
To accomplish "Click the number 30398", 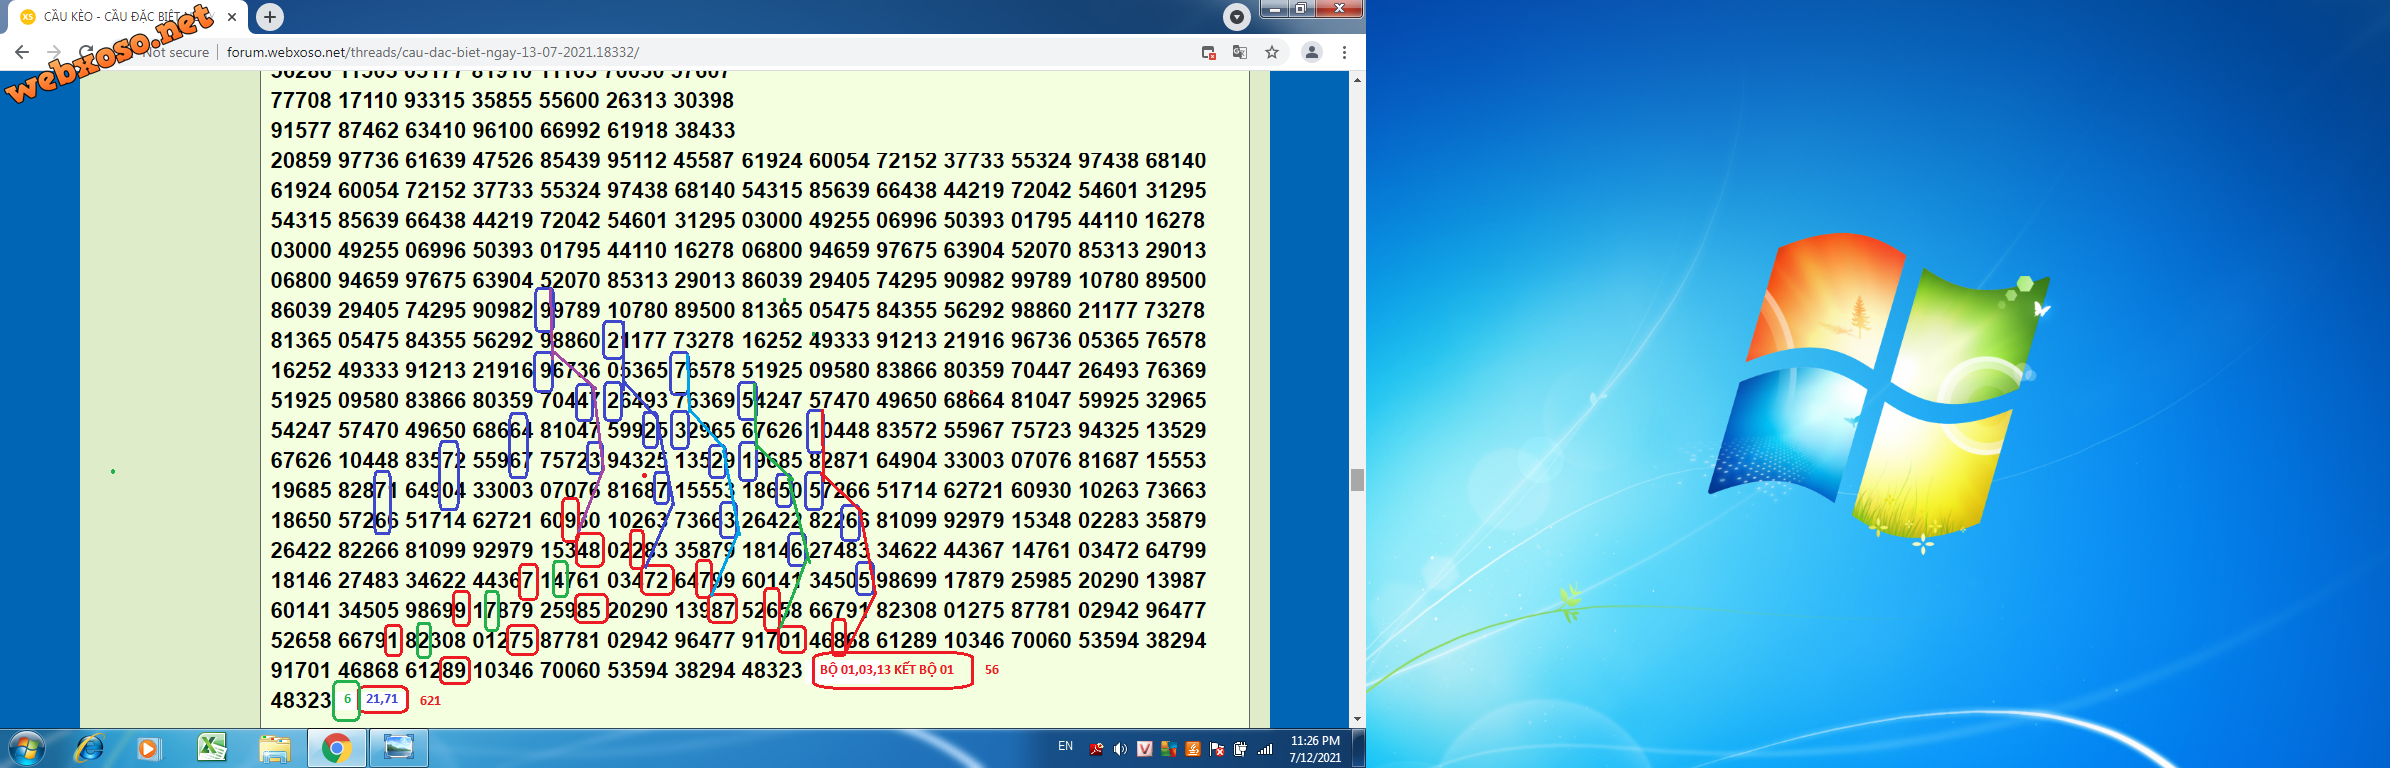I will (x=704, y=100).
